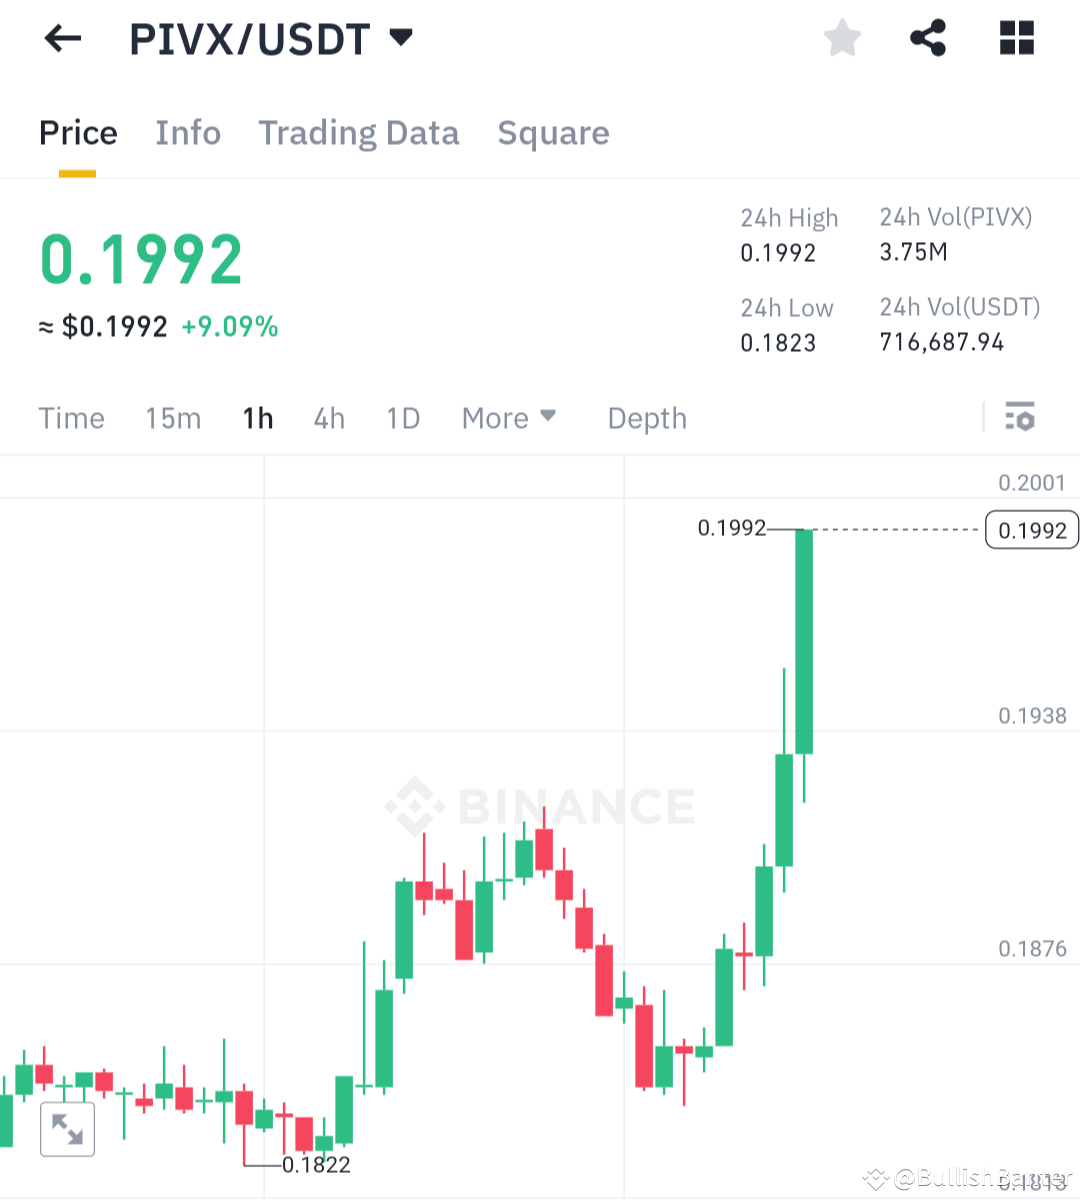Tap the current price label 0.1992
1080x1200 pixels.
(1031, 530)
